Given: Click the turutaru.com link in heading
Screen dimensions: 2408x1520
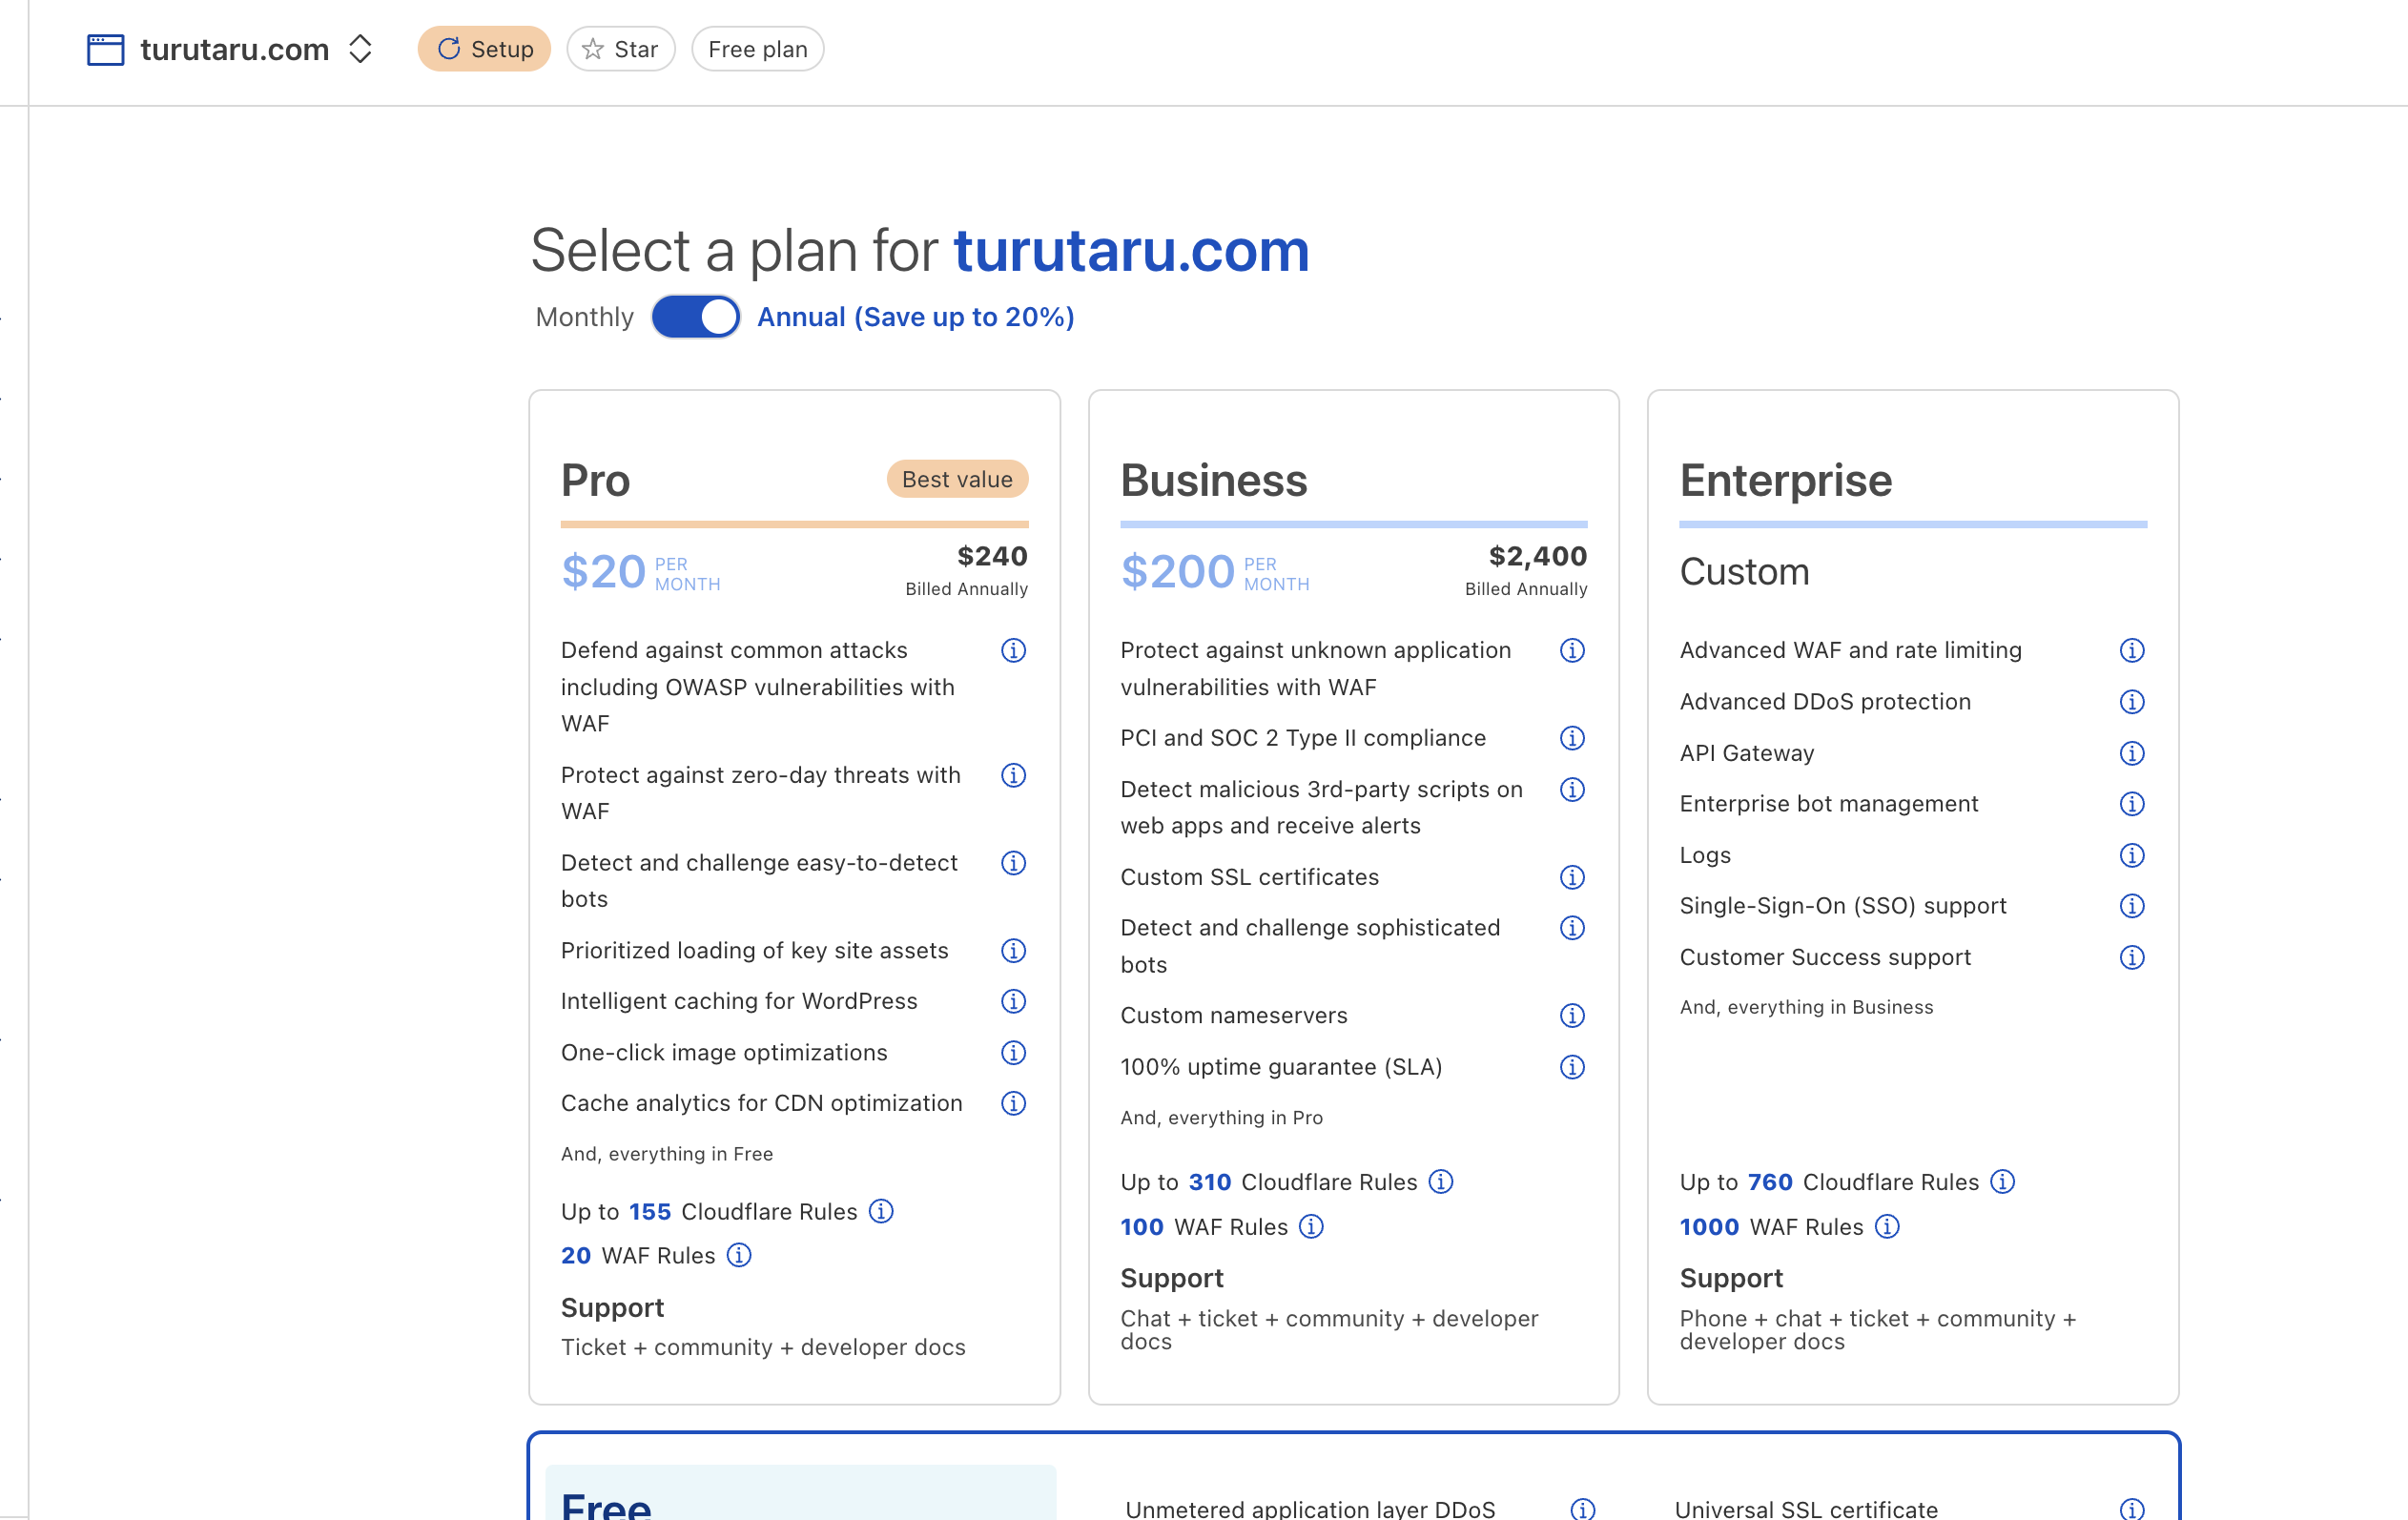Looking at the screenshot, I should pyautogui.click(x=1131, y=250).
